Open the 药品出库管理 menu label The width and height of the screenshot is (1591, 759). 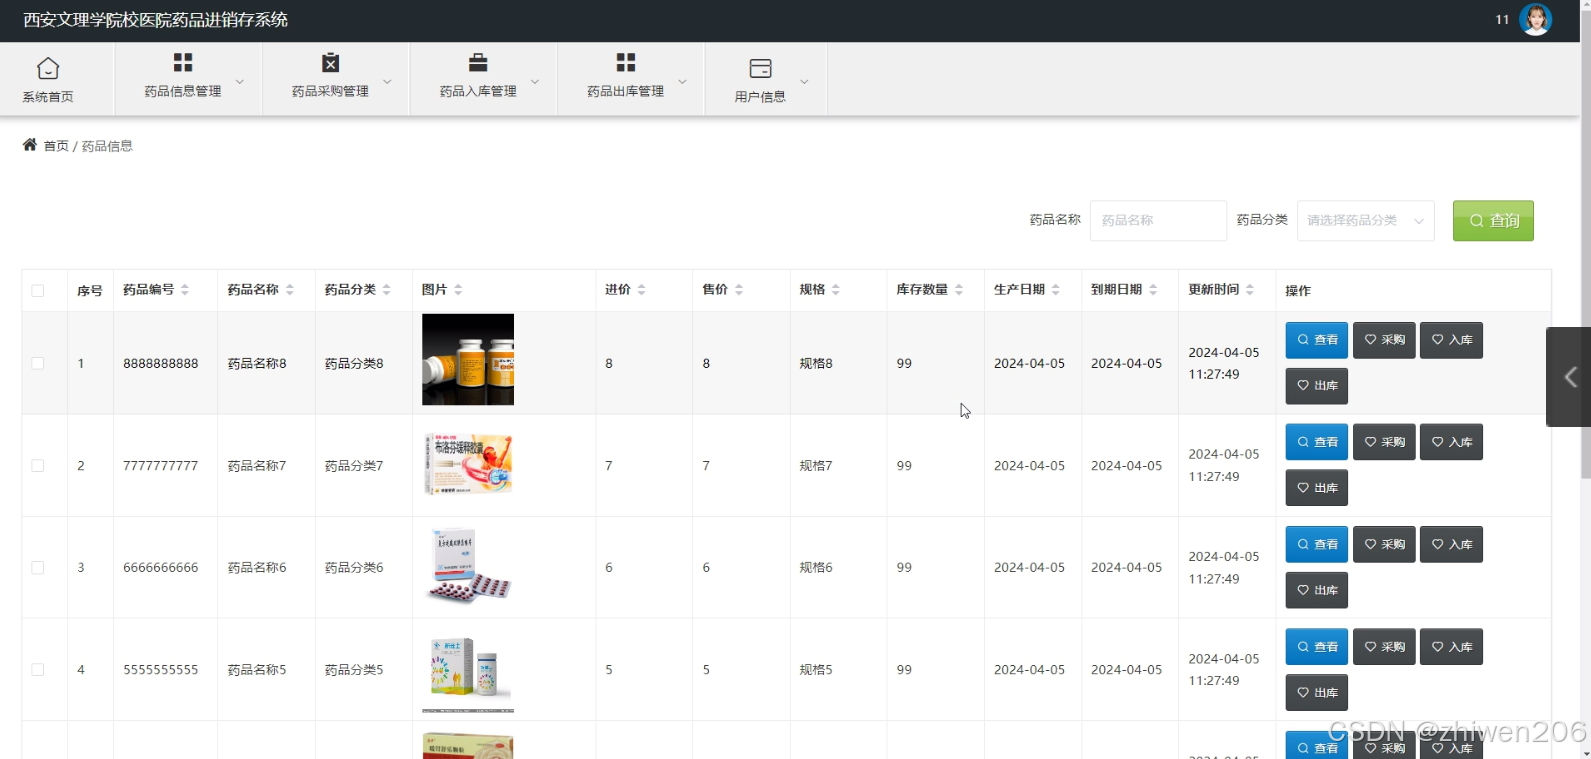click(626, 91)
